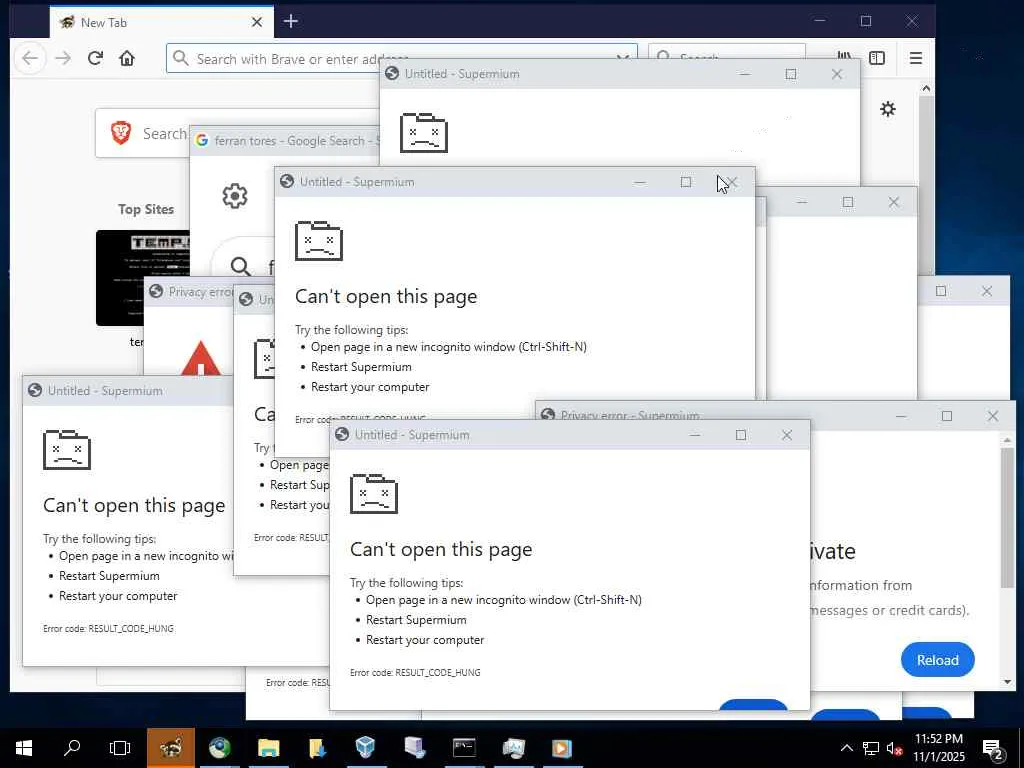
Task: Close the New Tab tab
Action: click(x=257, y=22)
